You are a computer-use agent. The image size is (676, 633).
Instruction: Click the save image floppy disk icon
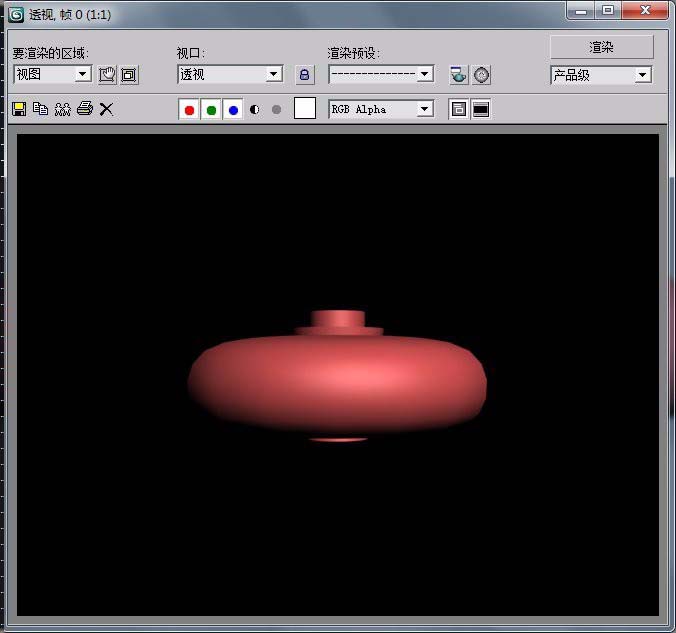pos(18,109)
